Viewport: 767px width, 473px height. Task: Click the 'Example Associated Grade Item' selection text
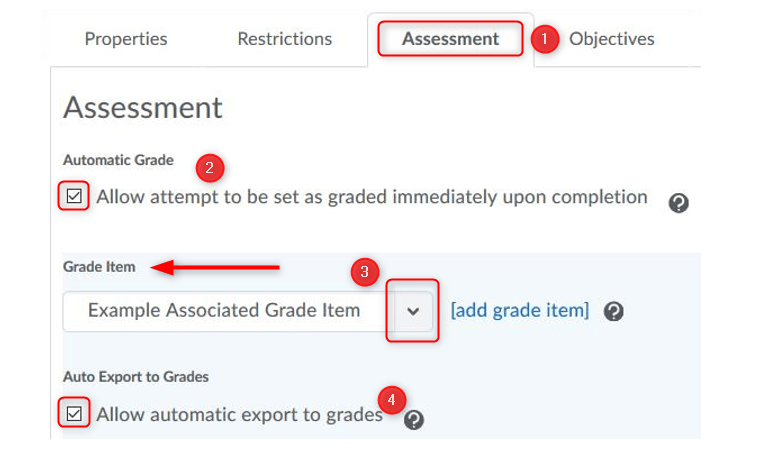pos(224,311)
